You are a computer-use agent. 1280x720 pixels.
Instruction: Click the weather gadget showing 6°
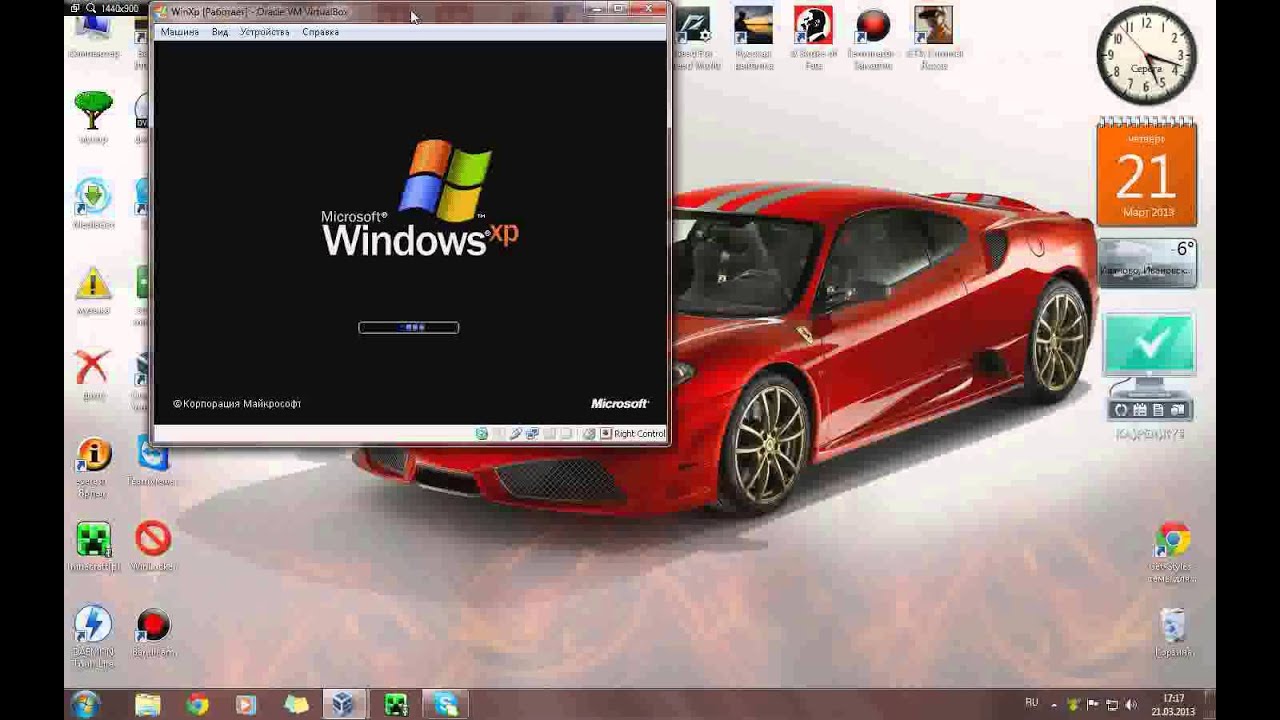[x=1147, y=264]
